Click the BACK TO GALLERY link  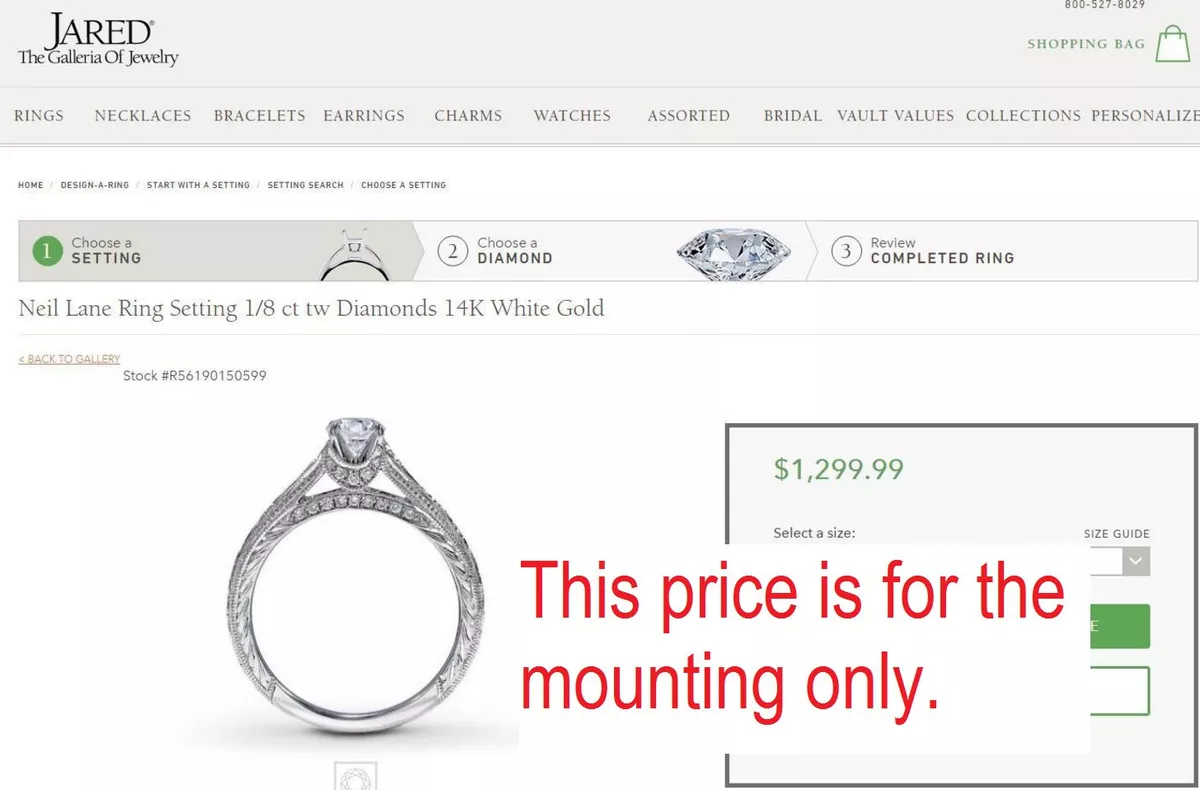69,359
